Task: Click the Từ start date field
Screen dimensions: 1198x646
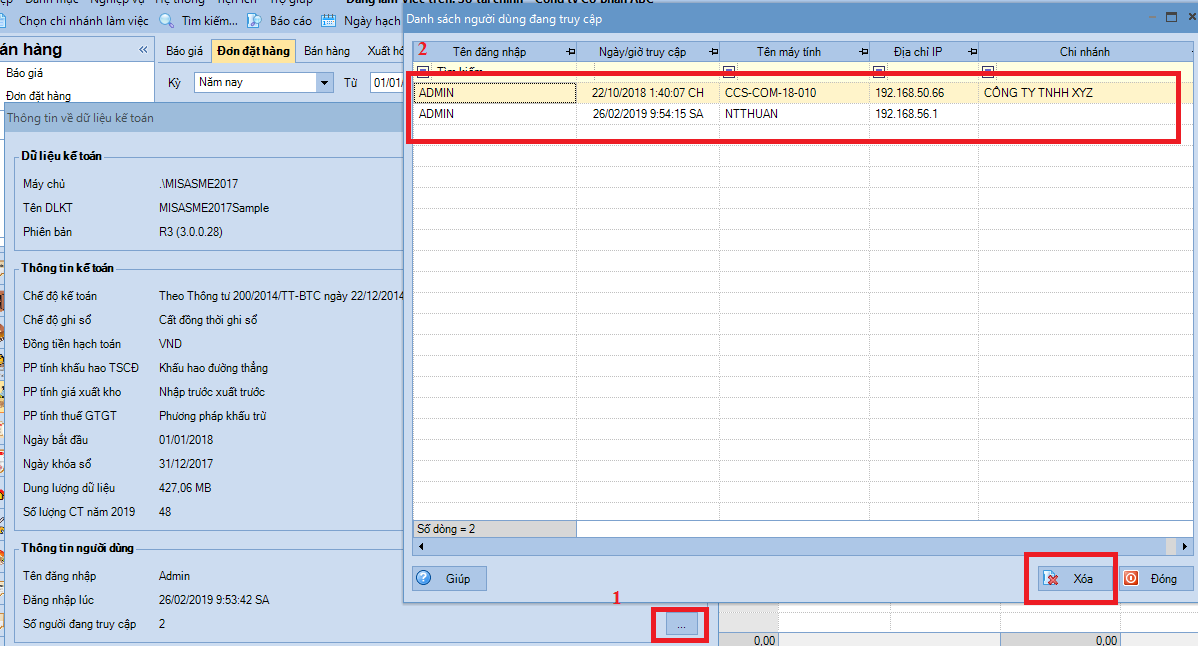Action: (387, 82)
